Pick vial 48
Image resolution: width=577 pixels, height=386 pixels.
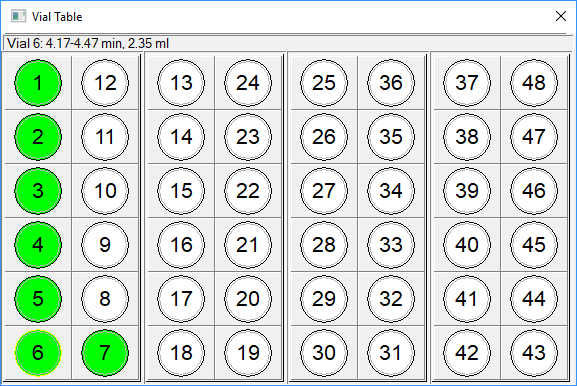(534, 83)
